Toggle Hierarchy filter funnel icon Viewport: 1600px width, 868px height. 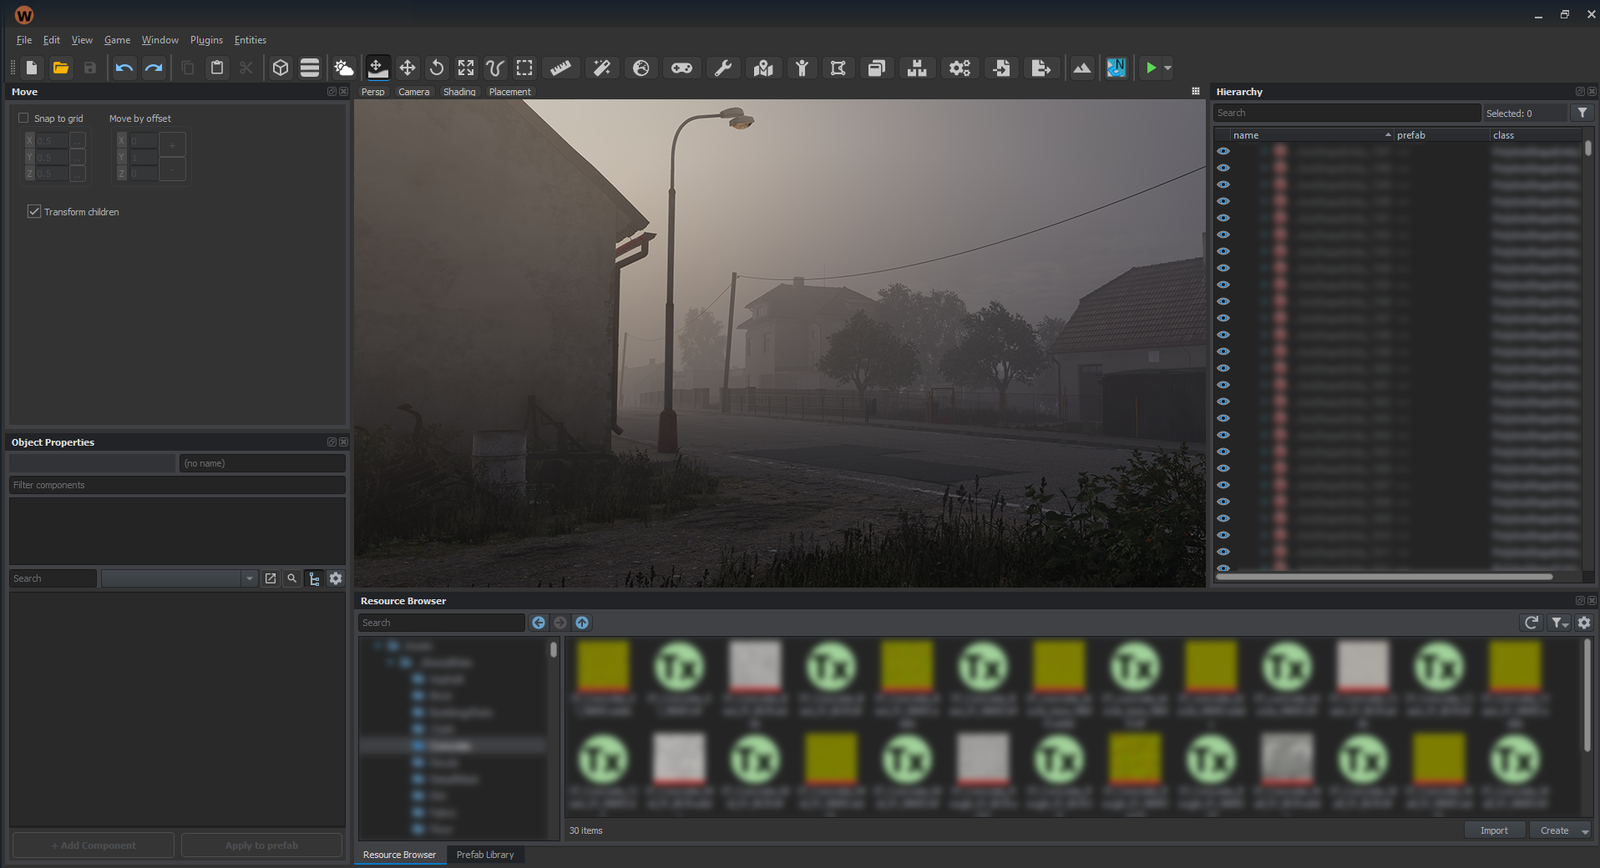(x=1582, y=113)
